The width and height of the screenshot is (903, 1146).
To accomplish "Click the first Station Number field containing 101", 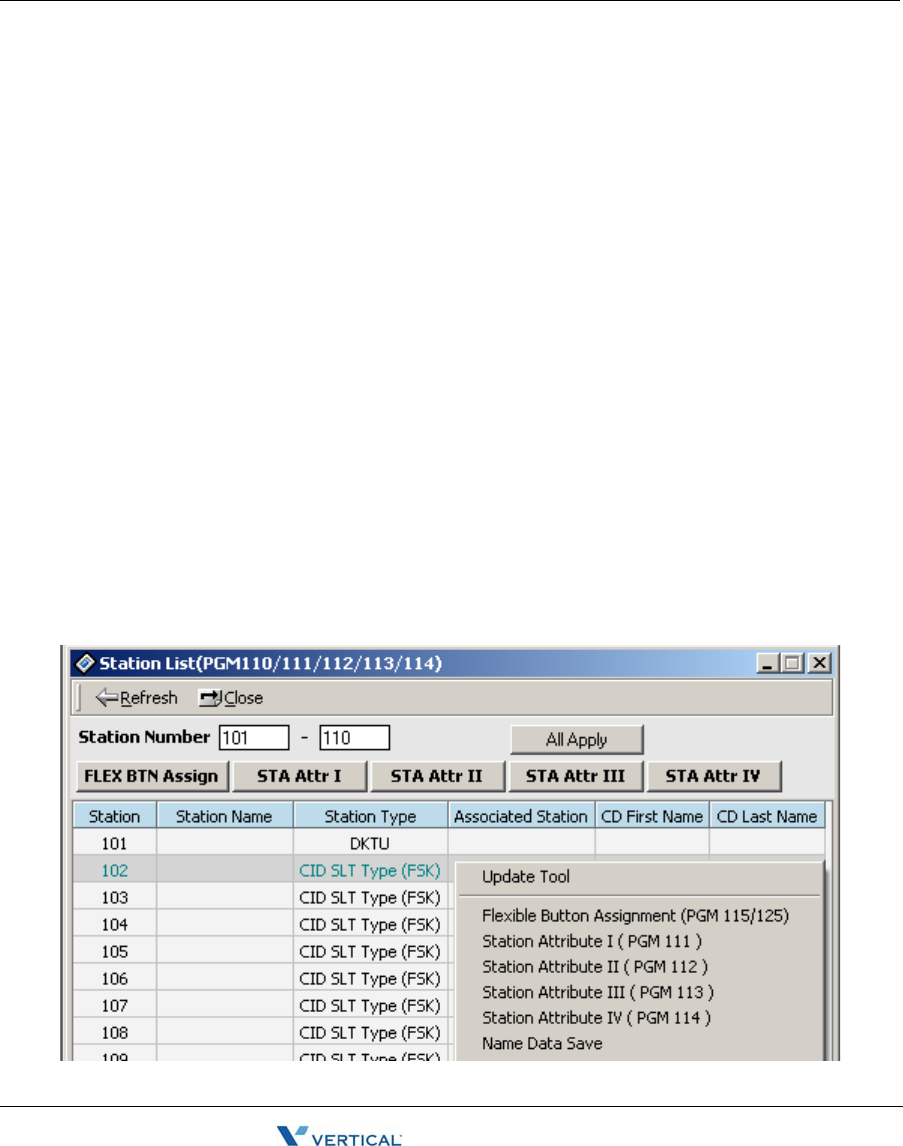I will (254, 737).
